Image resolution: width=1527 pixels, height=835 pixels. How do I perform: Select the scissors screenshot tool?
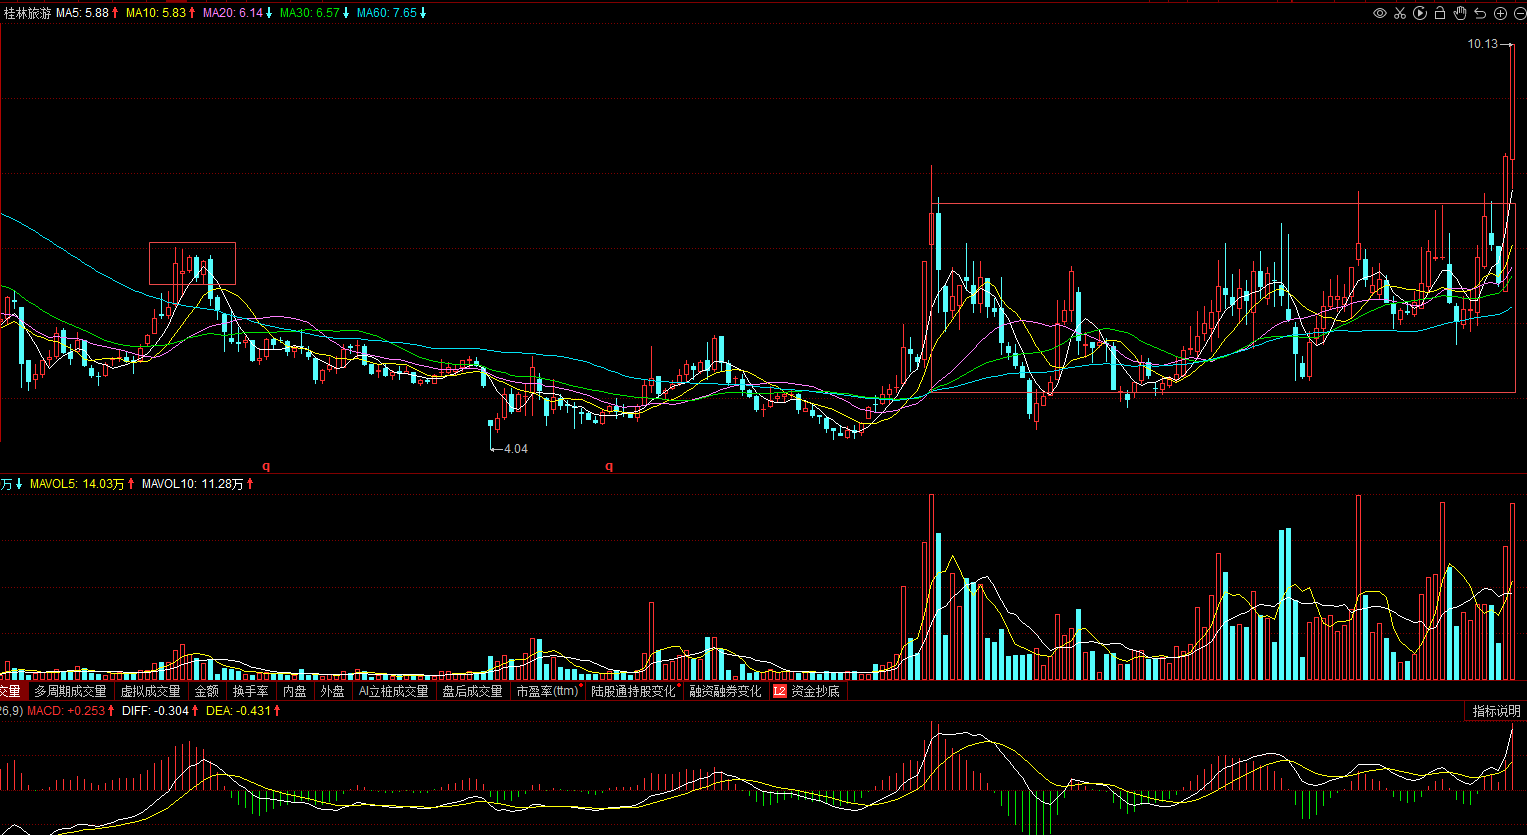pos(1400,13)
